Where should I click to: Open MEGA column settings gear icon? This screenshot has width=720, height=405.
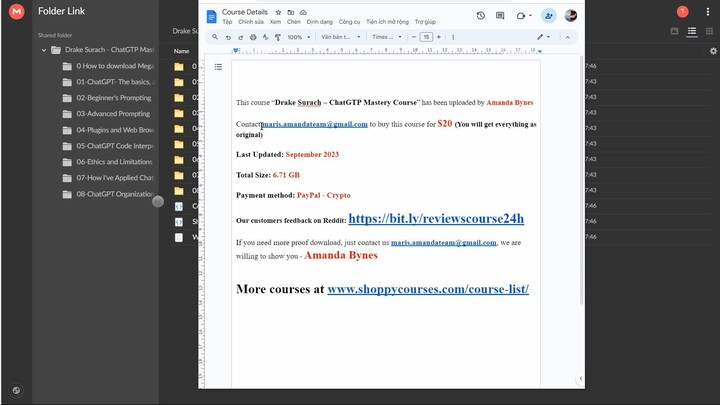(x=713, y=50)
